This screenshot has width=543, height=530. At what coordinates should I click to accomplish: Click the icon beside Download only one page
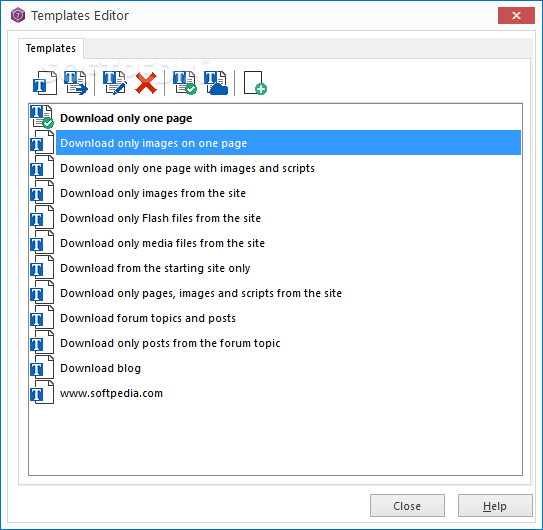click(42, 117)
